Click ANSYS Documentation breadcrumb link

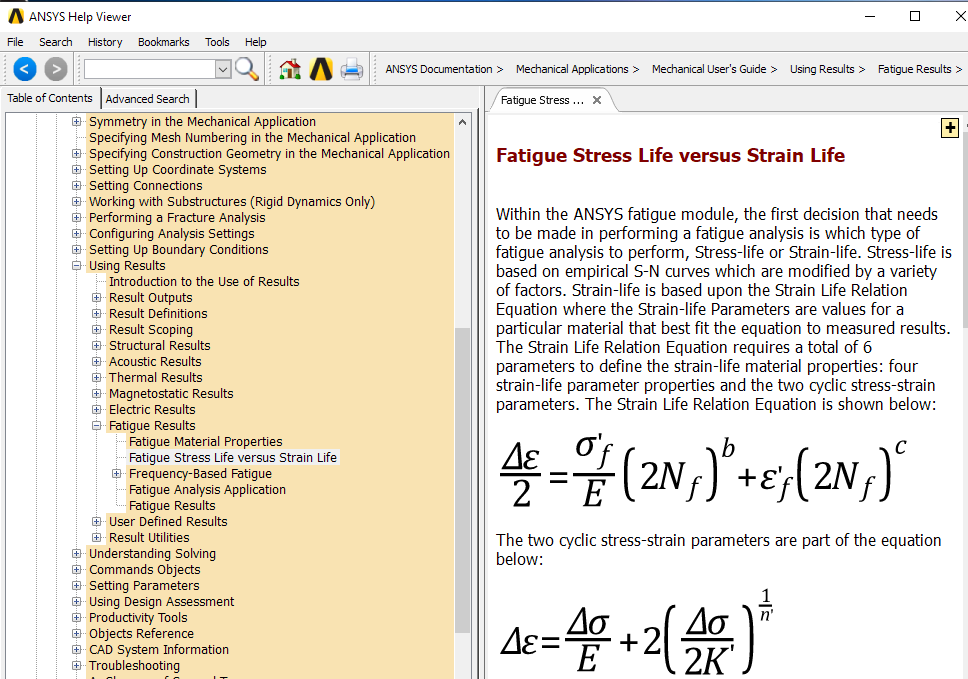point(439,69)
